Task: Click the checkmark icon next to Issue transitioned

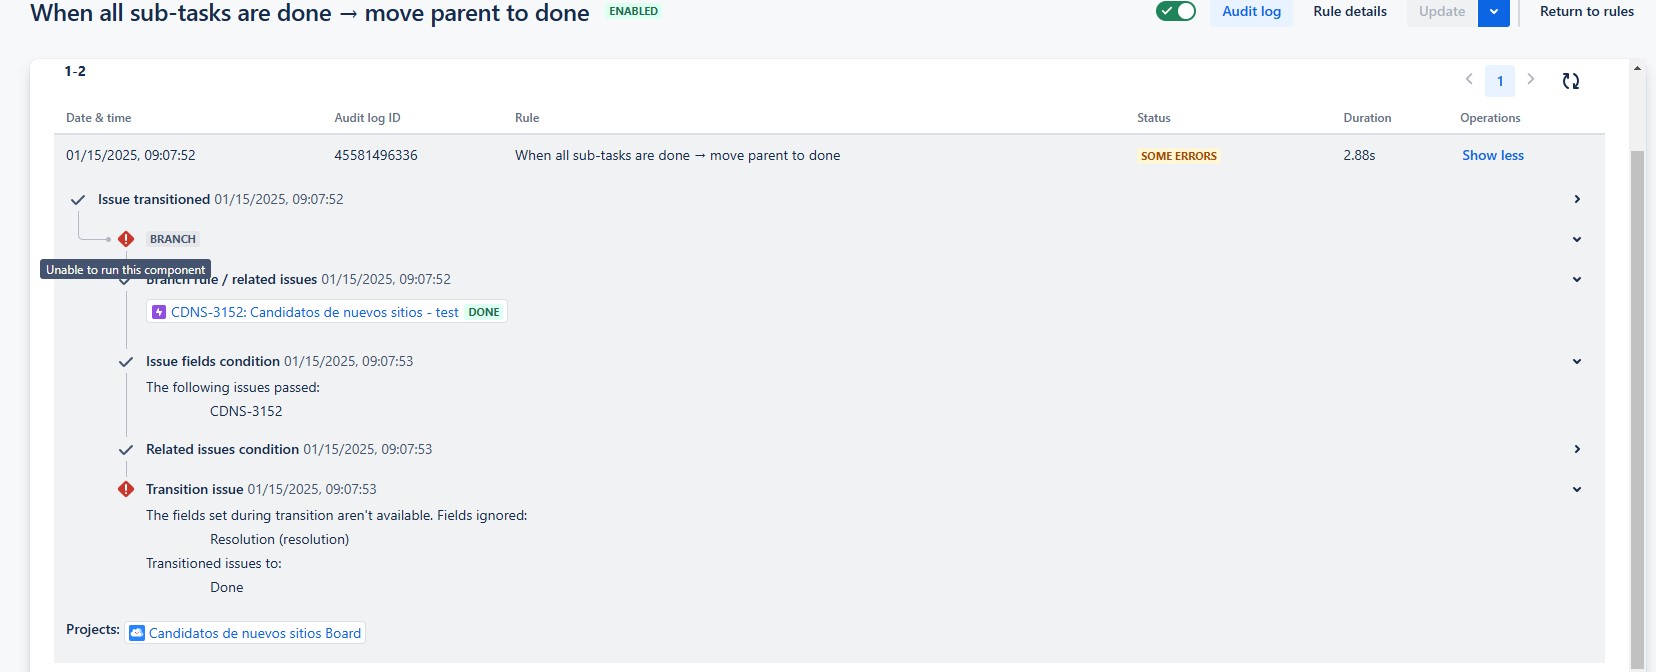Action: 78,200
